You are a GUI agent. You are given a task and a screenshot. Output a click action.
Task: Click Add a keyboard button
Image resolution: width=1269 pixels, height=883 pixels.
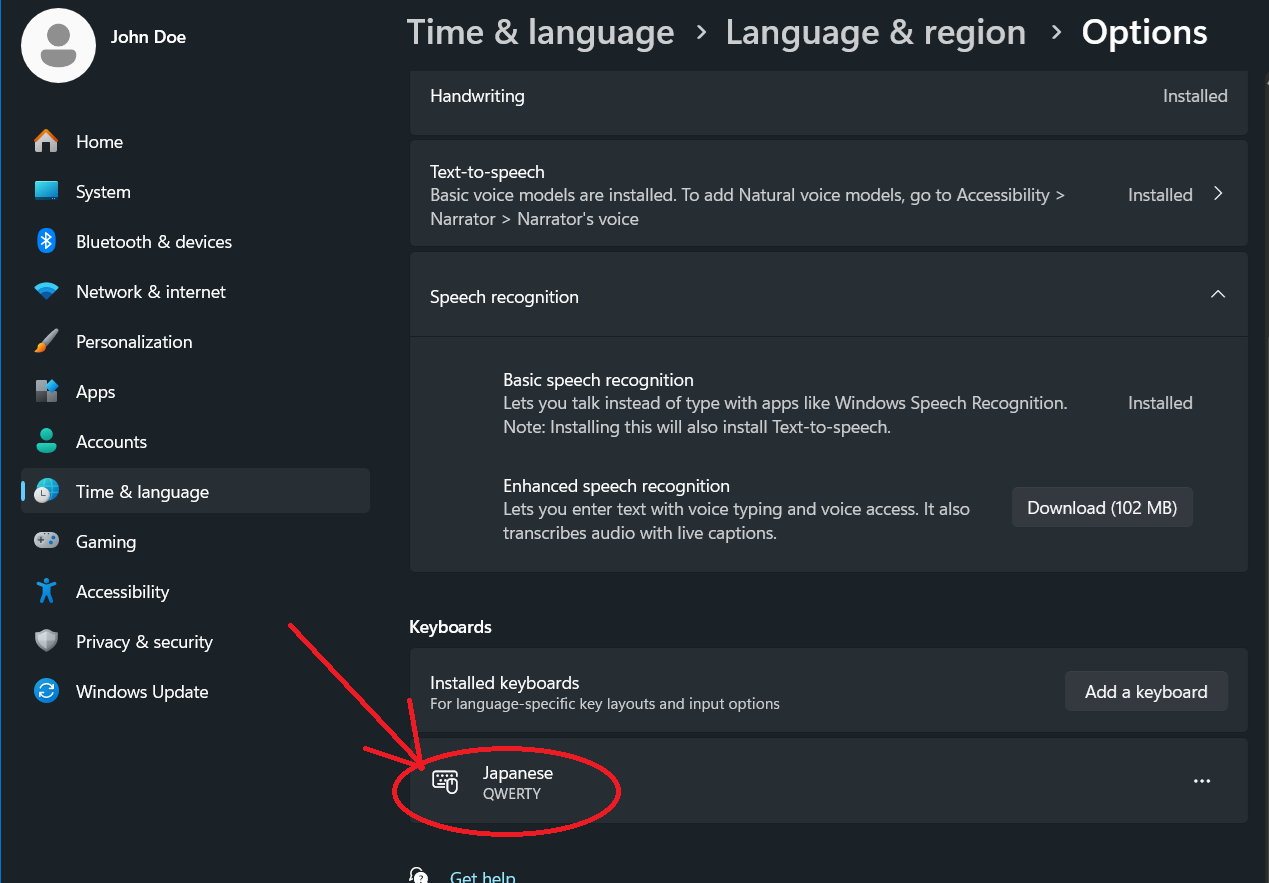pos(1146,692)
